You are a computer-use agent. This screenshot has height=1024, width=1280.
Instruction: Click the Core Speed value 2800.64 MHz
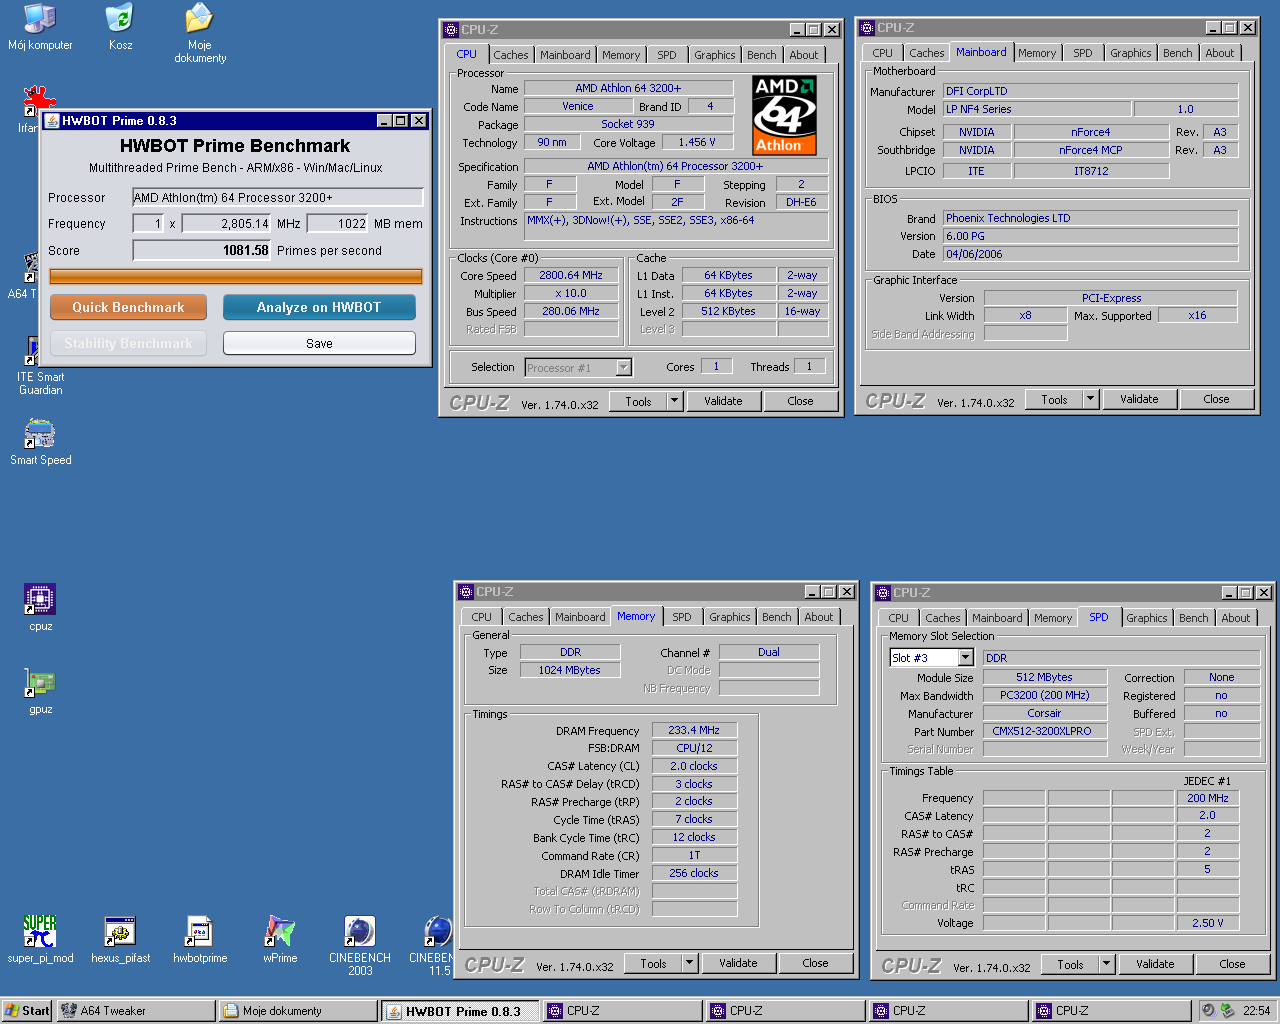pyautogui.click(x=571, y=275)
